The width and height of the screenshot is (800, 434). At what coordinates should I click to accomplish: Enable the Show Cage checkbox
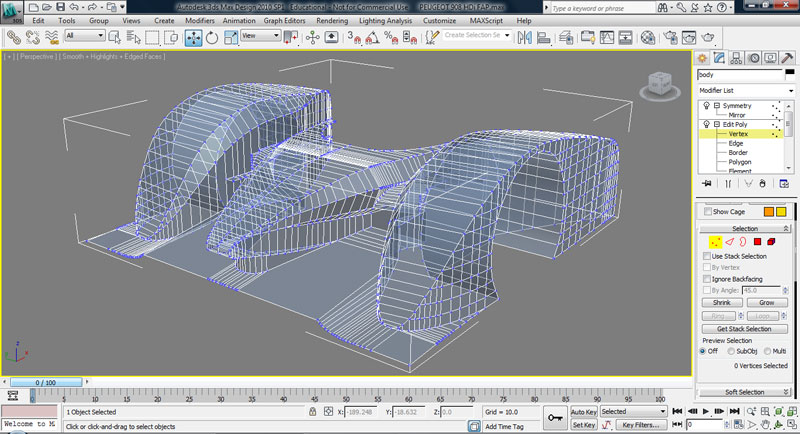[x=707, y=212]
